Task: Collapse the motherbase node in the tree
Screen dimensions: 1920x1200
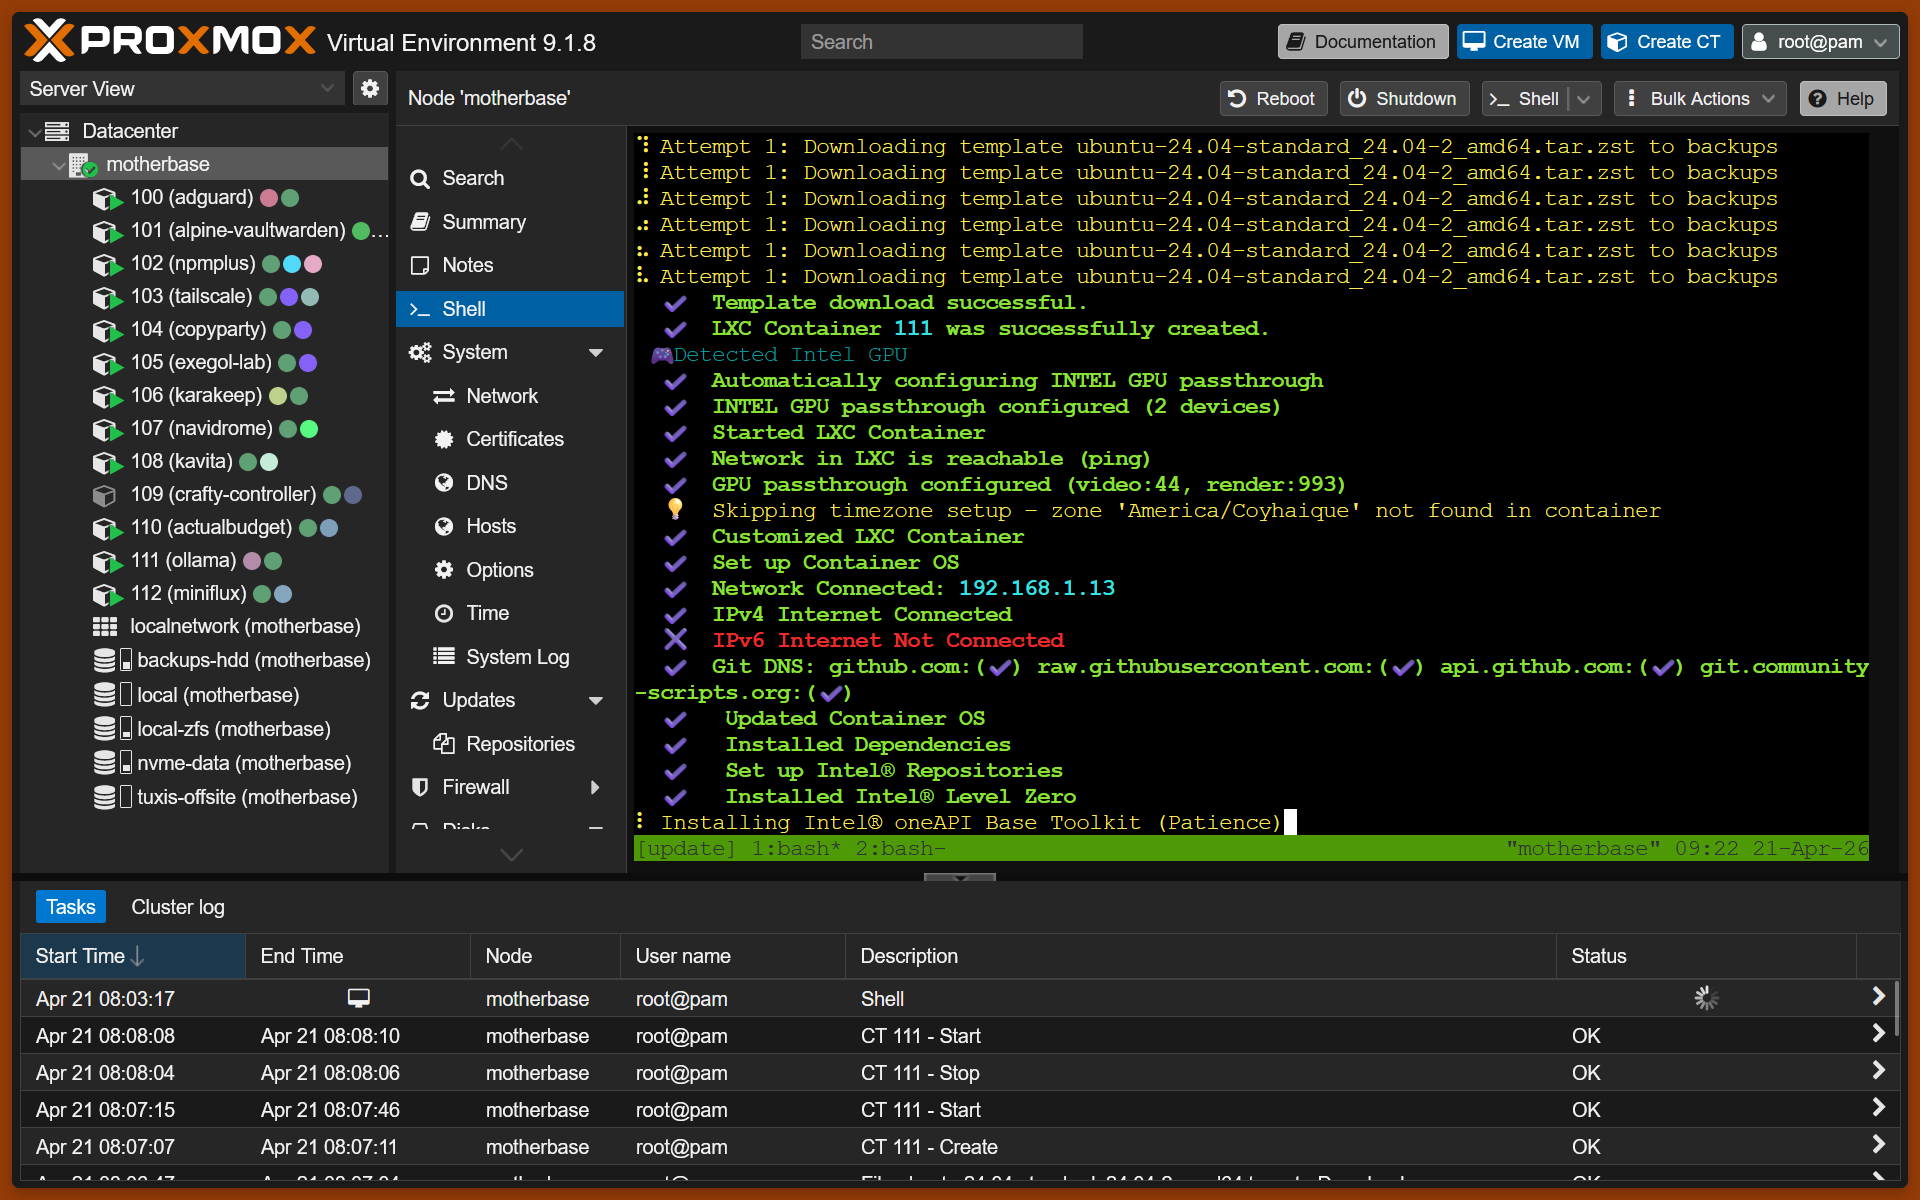Action: click(58, 165)
